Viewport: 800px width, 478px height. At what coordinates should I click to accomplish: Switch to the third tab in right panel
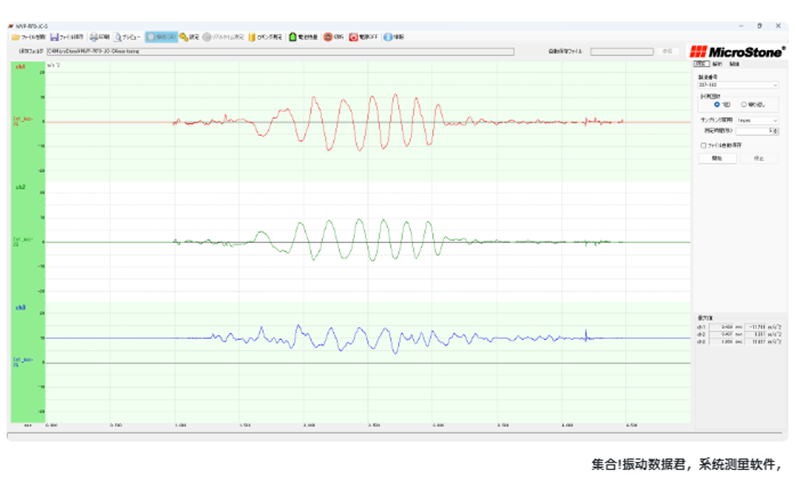tap(734, 64)
